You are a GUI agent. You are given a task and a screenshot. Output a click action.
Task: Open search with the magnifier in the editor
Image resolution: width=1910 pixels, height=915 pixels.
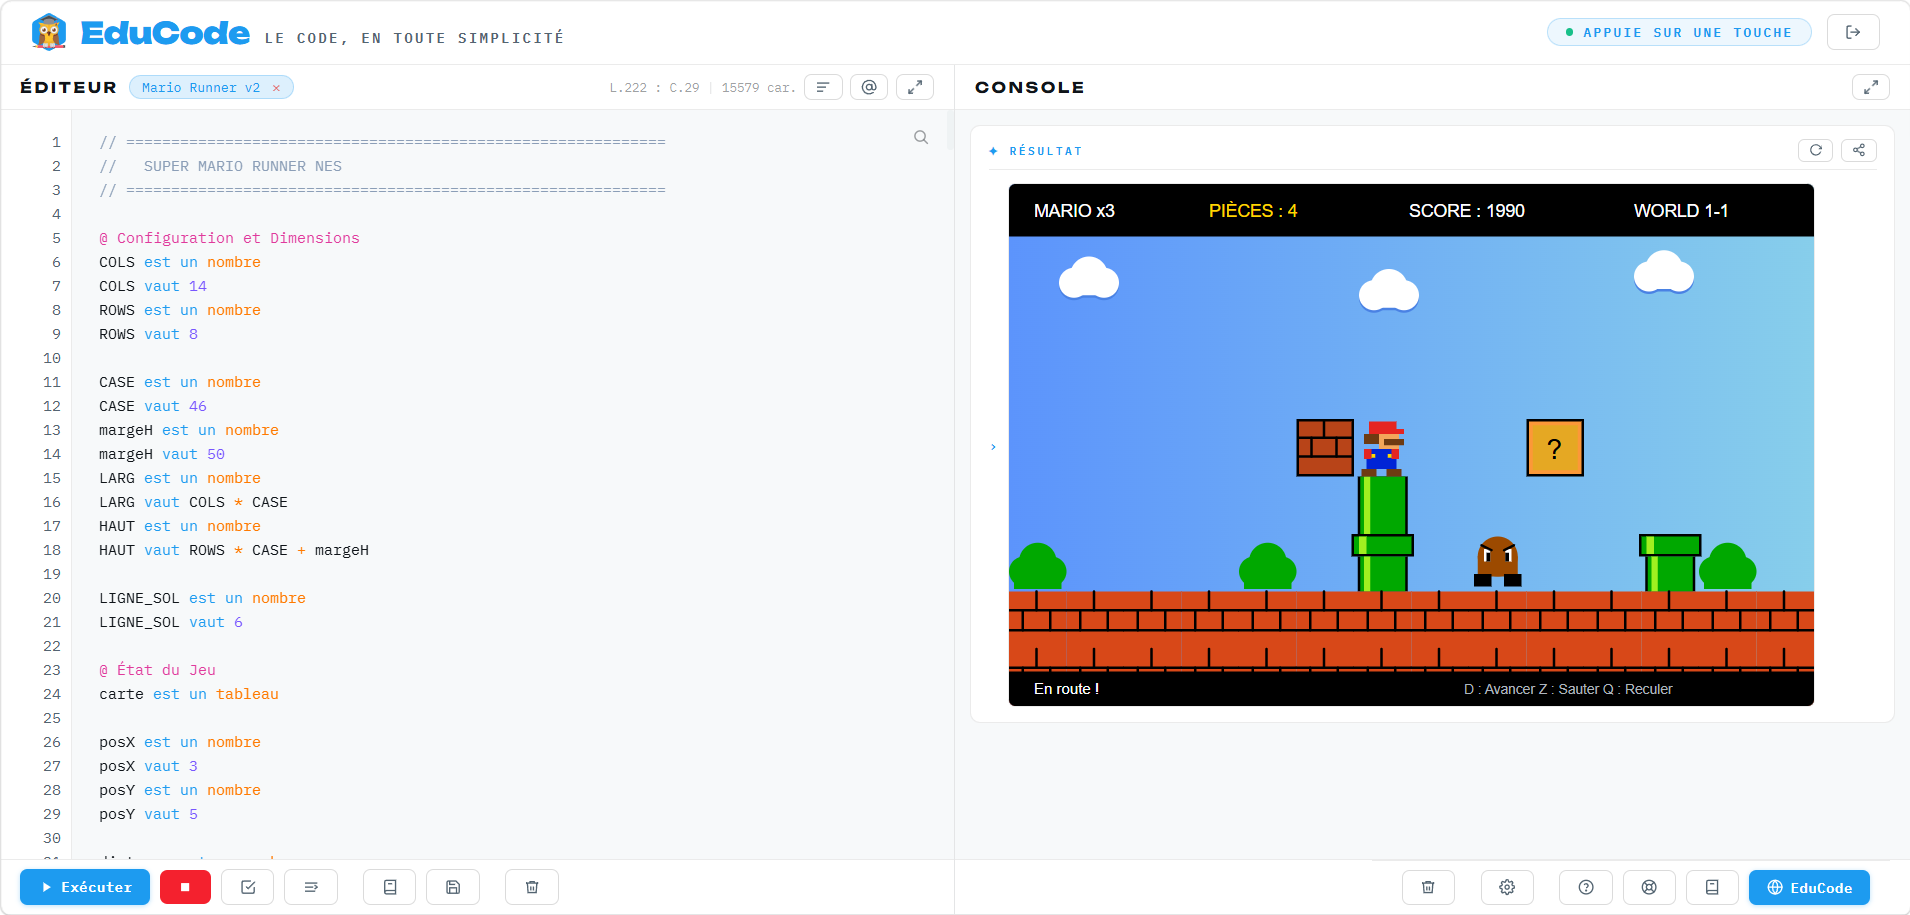921,137
